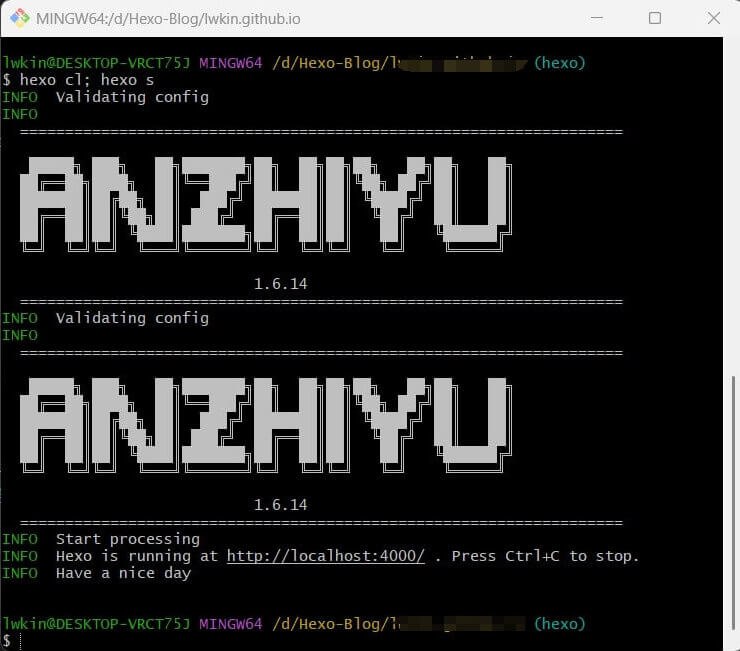The width and height of the screenshot is (740, 651).
Task: Click the '(hexo)' branch label in bottom prompt
Action: (x=559, y=624)
